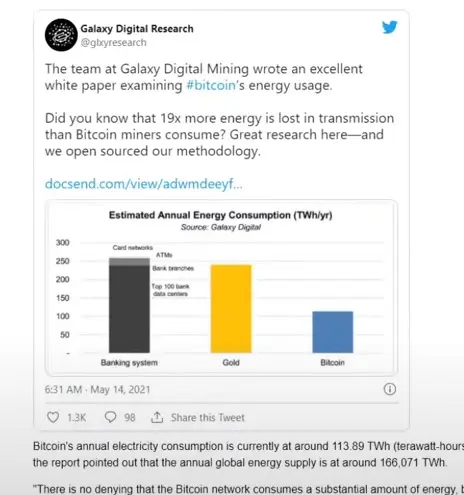Screen dimensions: 464x495
Task: Open the @glxyresearch handle
Action: [x=113, y=43]
